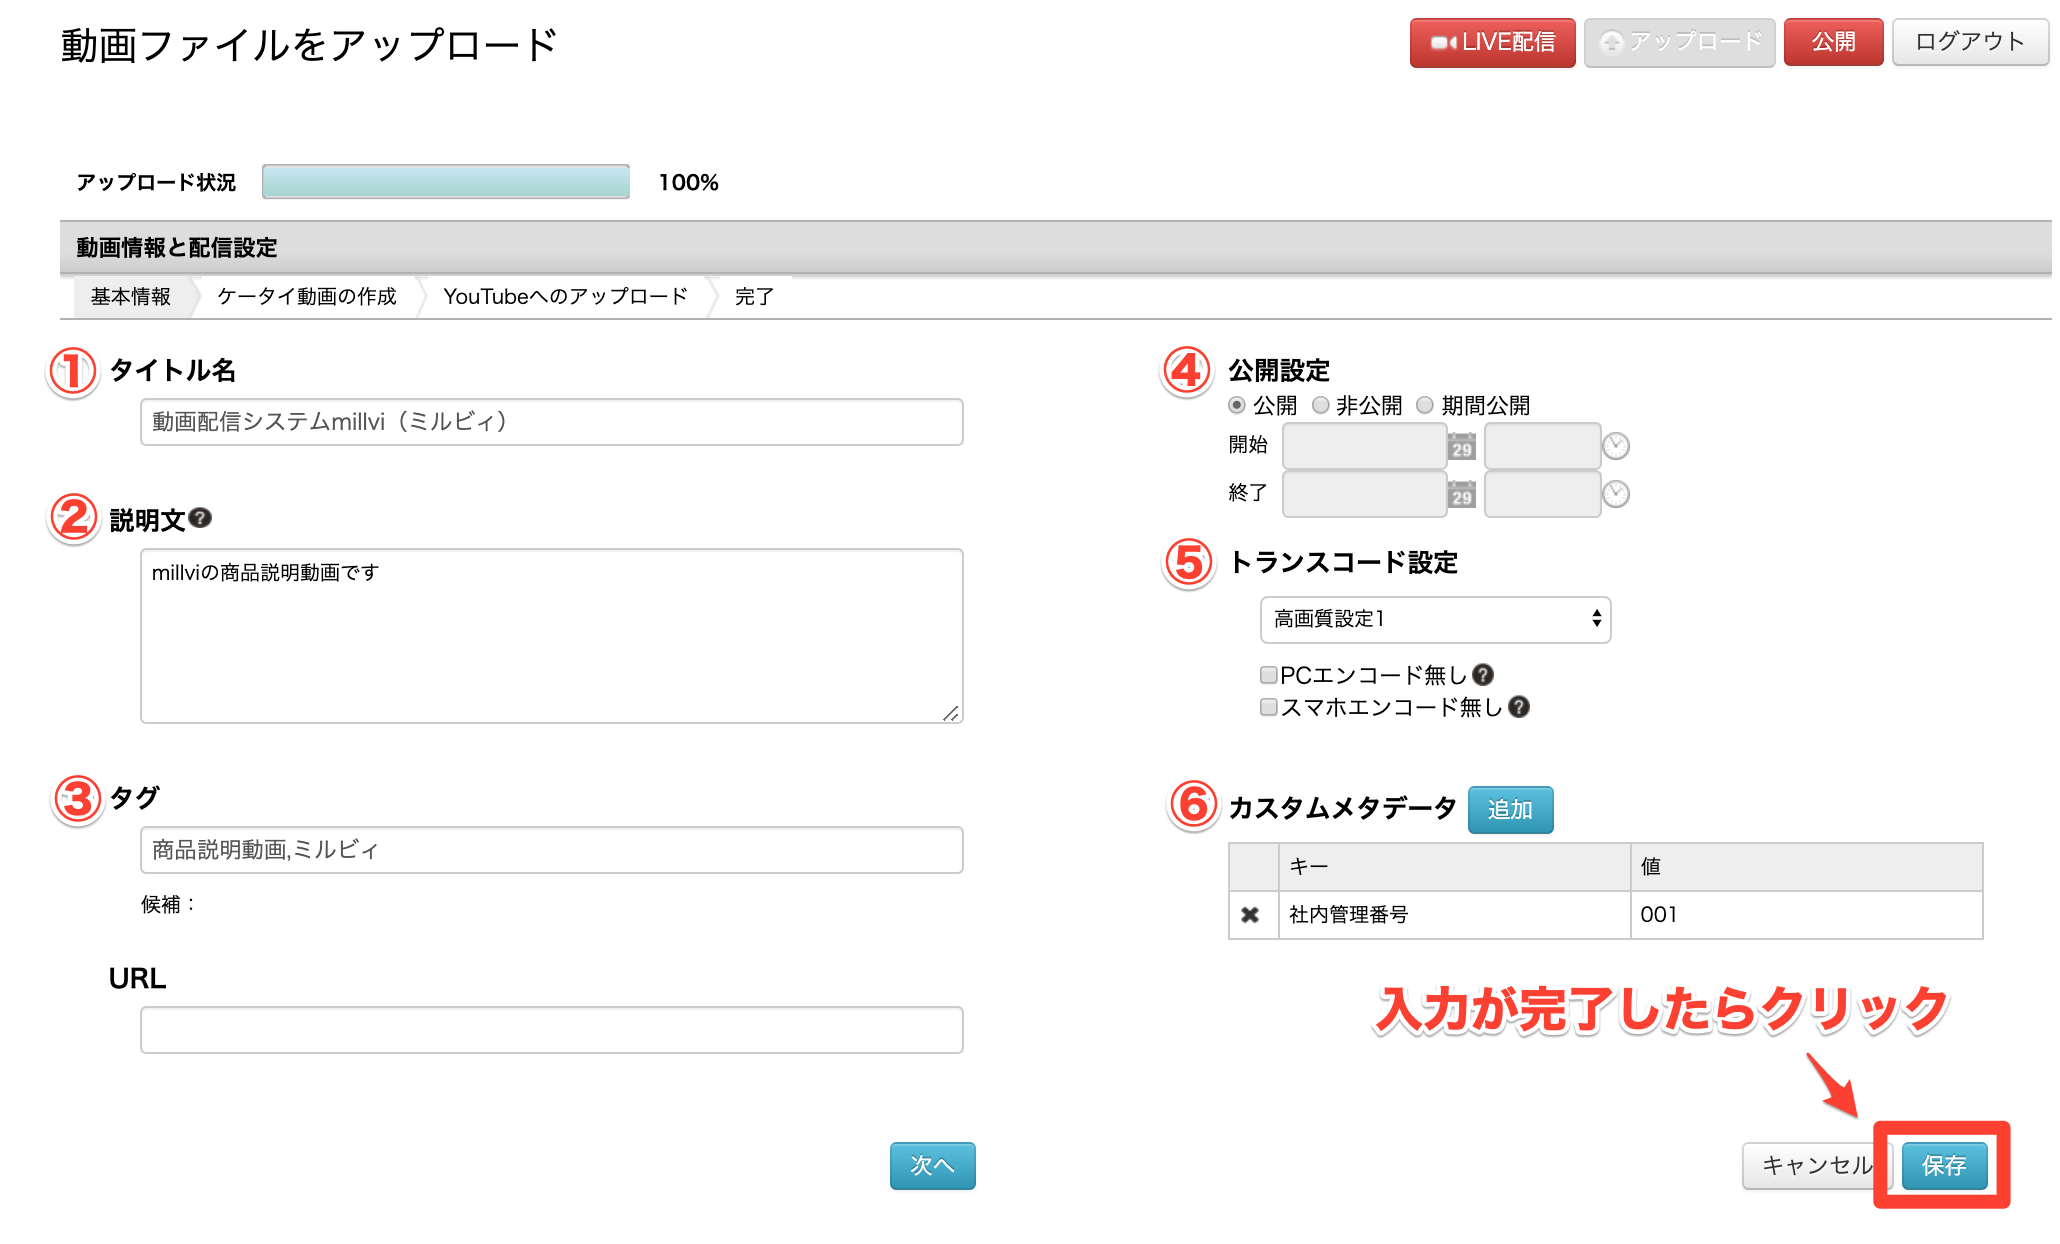Delete the 社内管理番号 metadata row
Image resolution: width=2060 pixels, height=1244 pixels.
1252,913
